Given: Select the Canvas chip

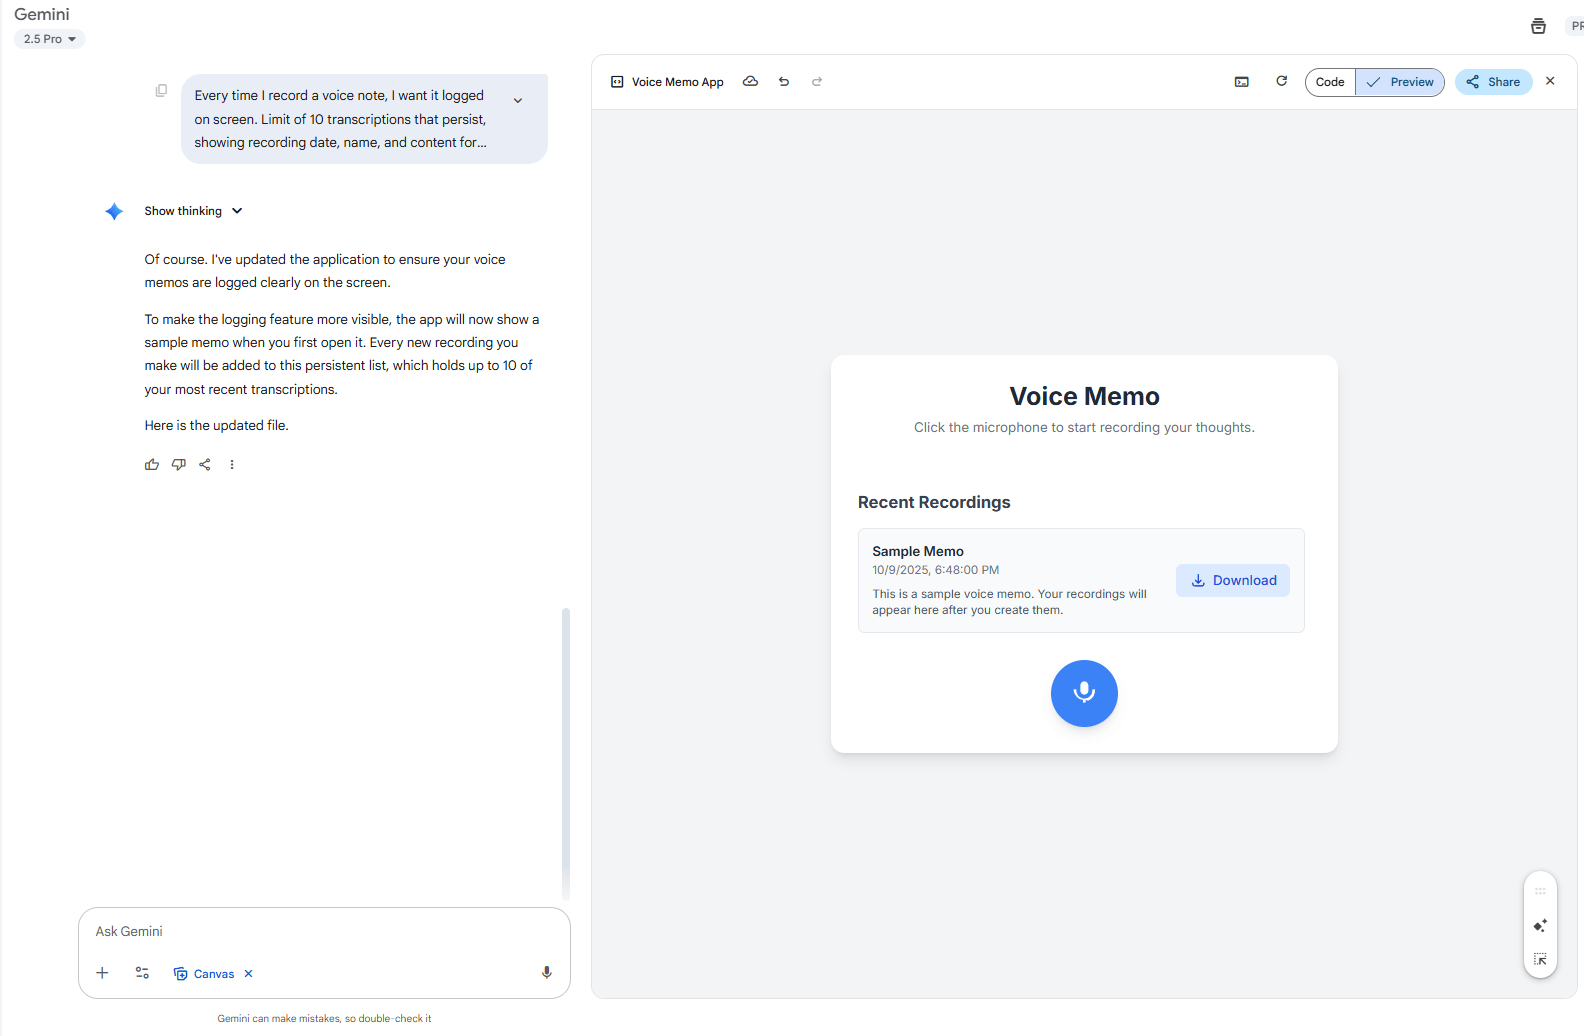Looking at the screenshot, I should [x=205, y=974].
